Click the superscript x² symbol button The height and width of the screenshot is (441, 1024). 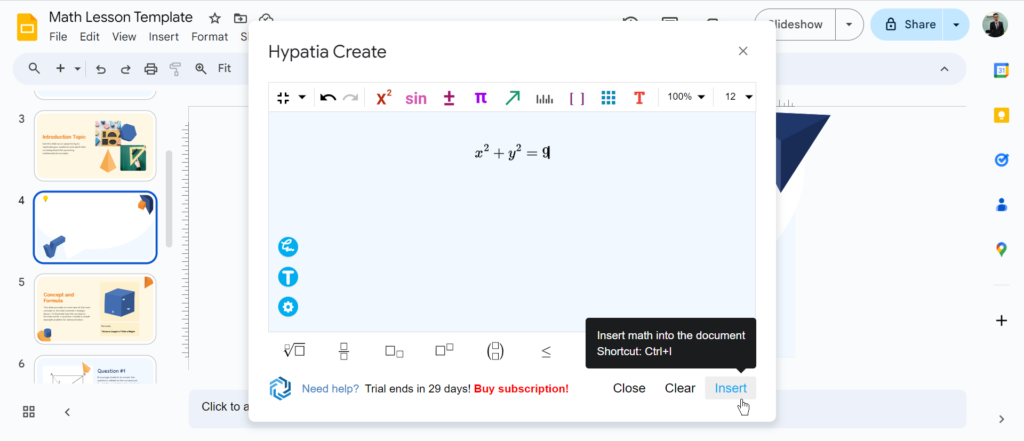point(383,97)
